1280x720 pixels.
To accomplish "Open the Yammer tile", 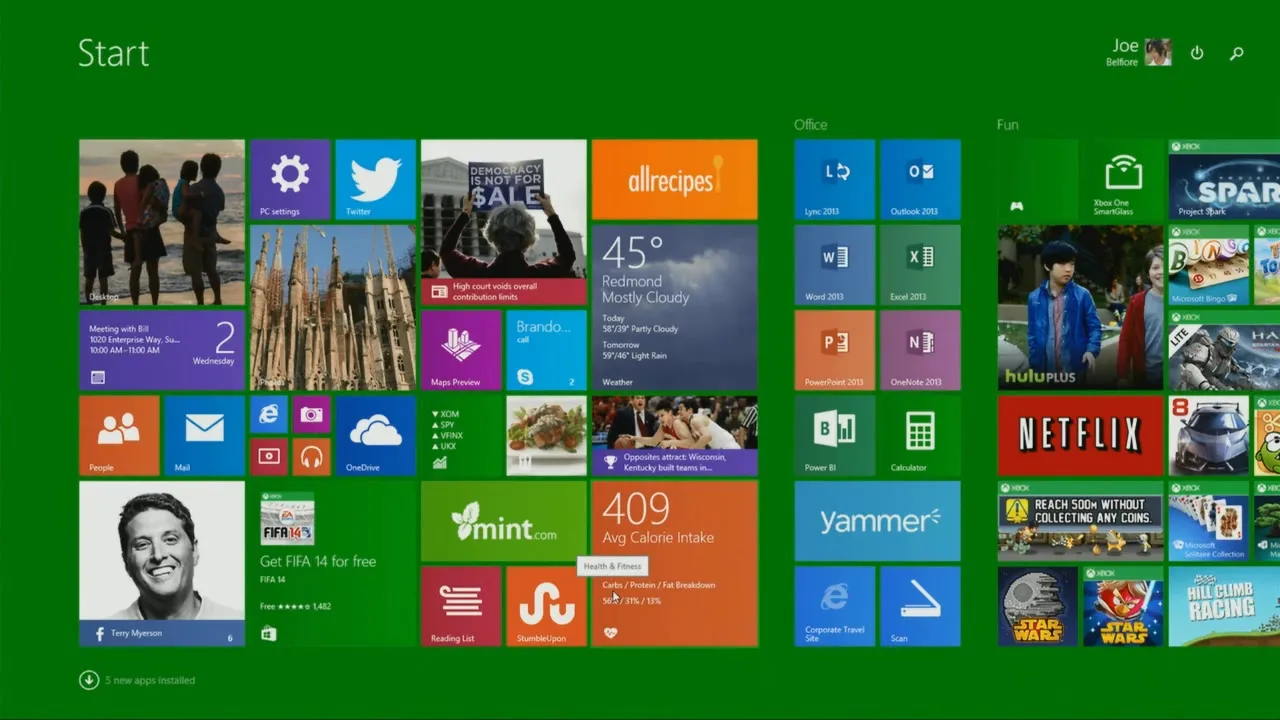I will (877, 521).
